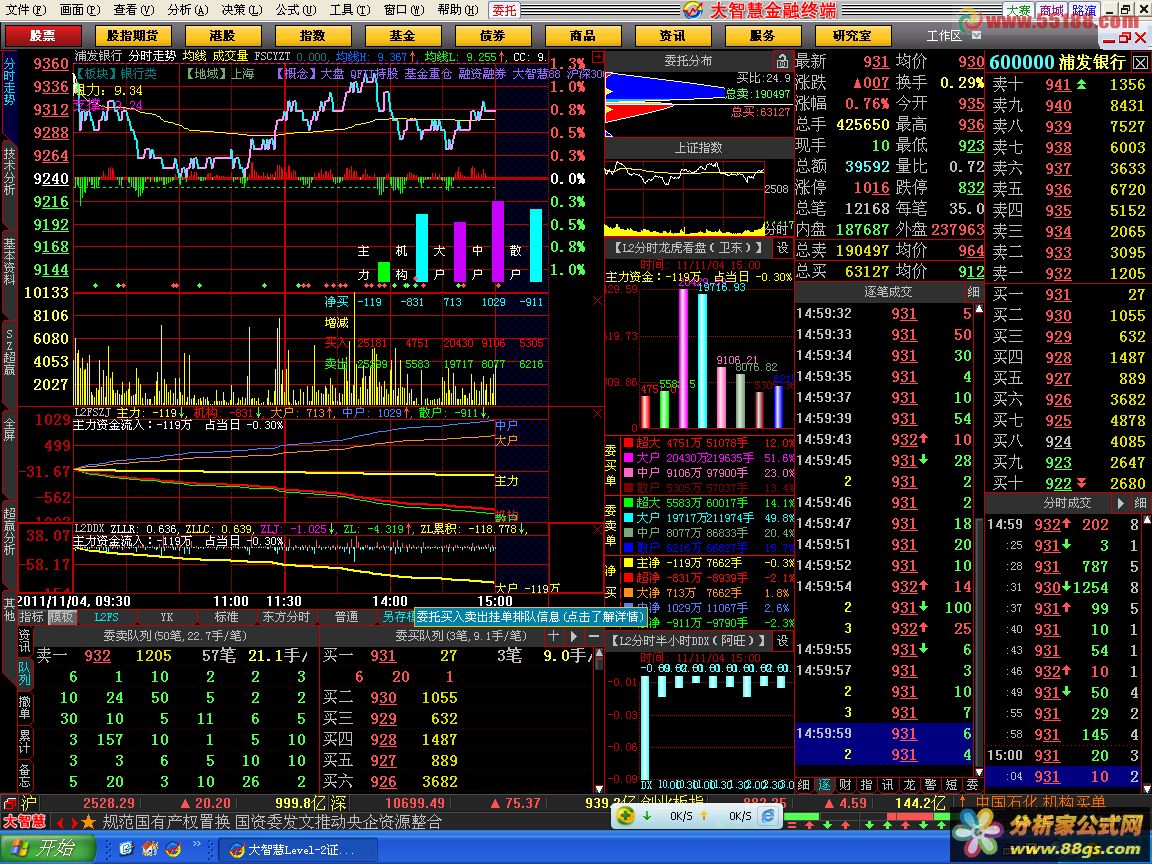Open the 公式(U) menu
The width and height of the screenshot is (1152, 864).
pos(295,10)
